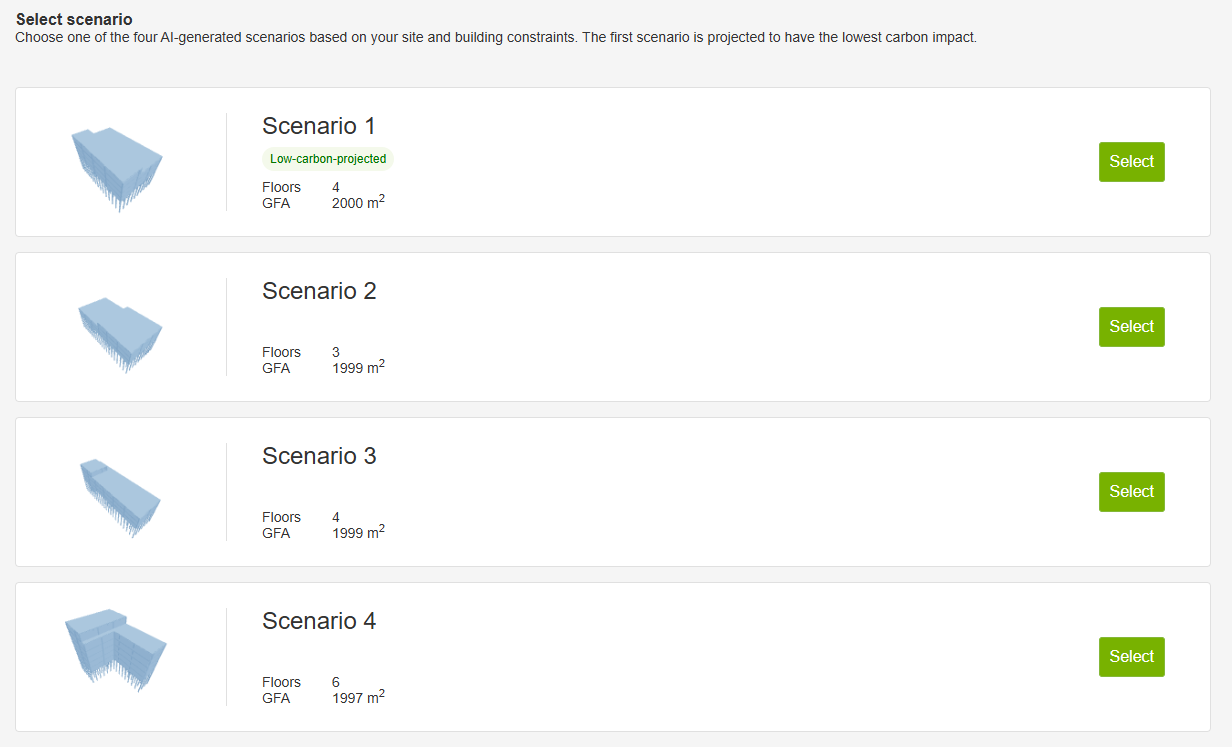
Task: Choose Scenario 2 with its Select button
Action: pos(1131,327)
